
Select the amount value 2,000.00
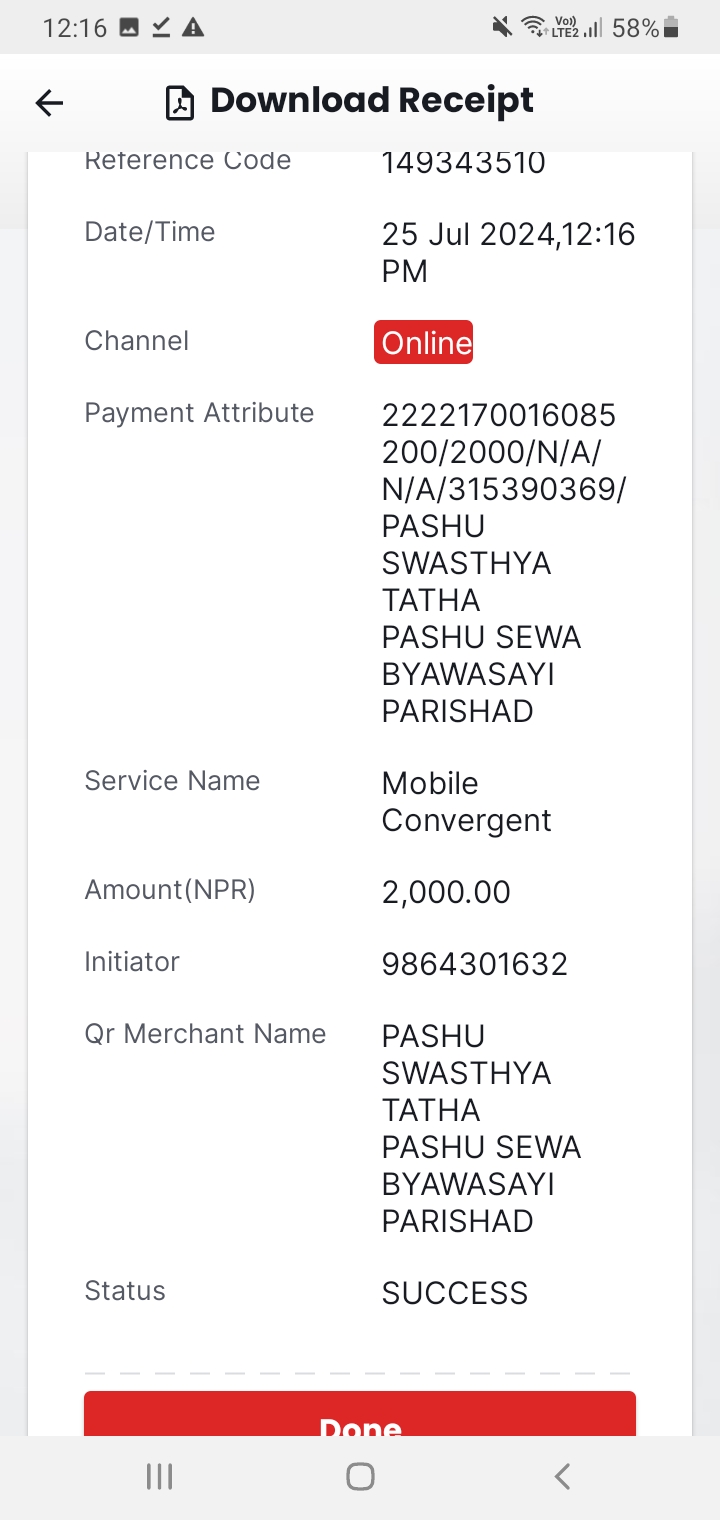pos(446,892)
